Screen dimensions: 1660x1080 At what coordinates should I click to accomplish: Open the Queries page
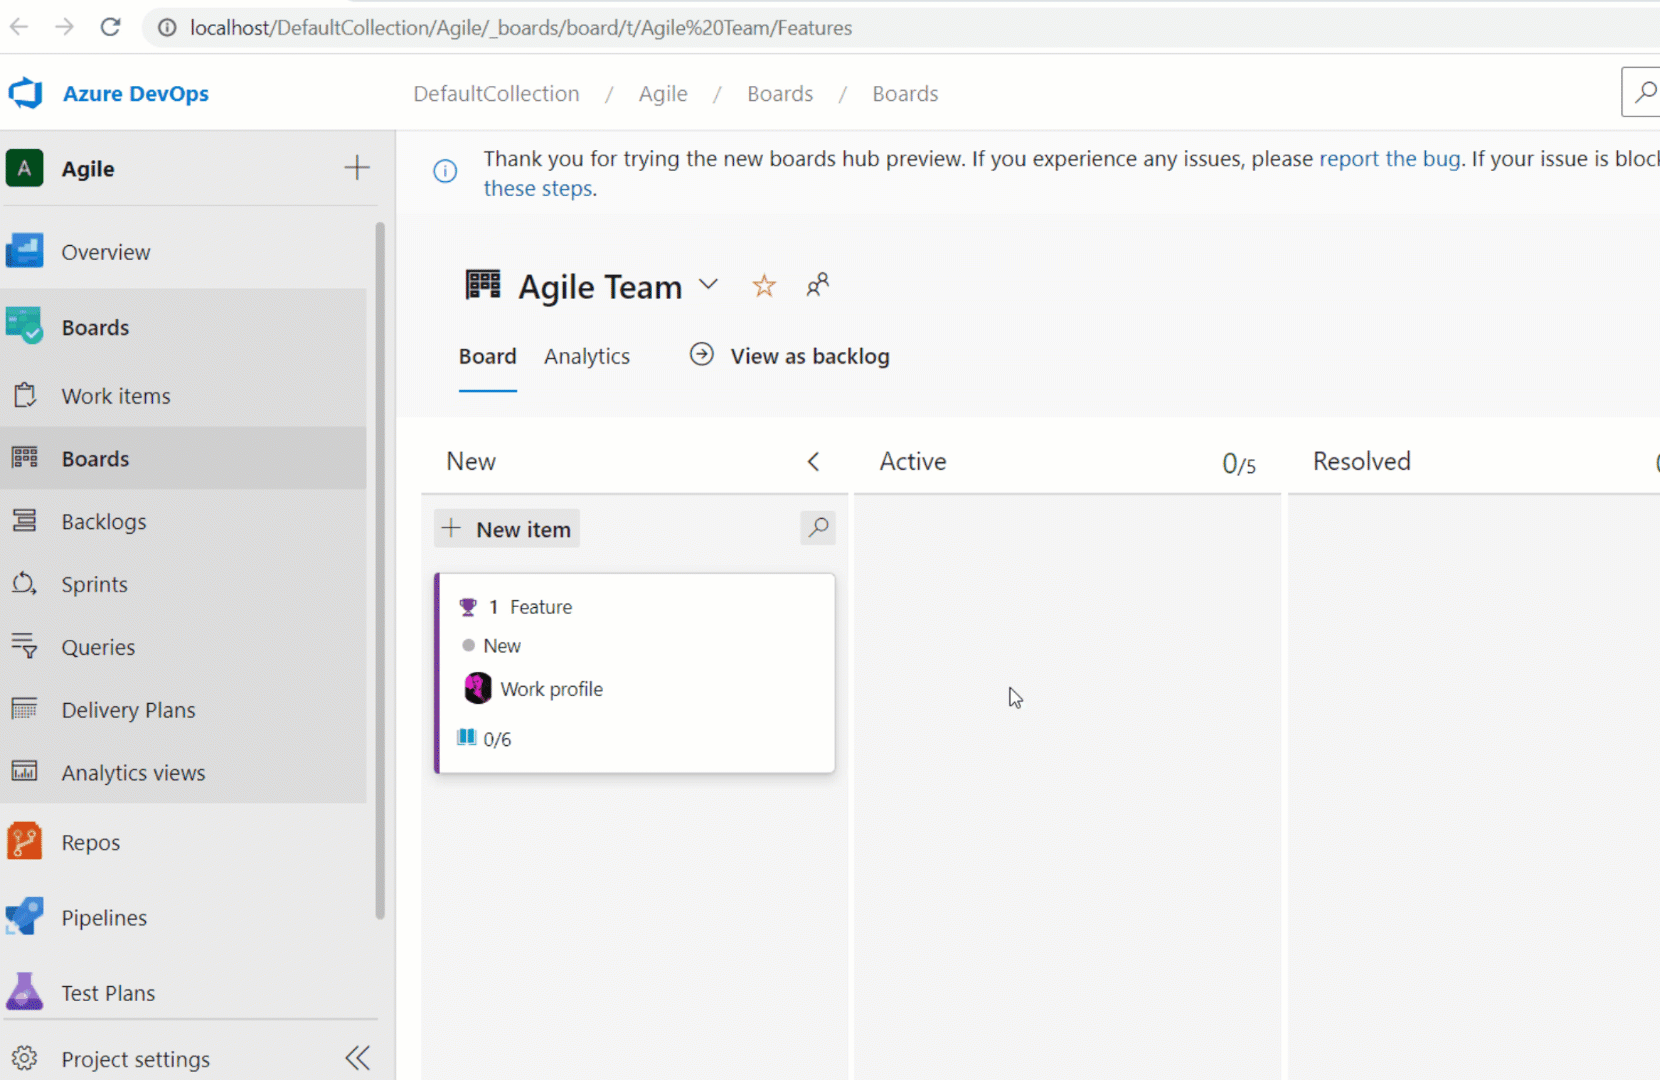(98, 647)
